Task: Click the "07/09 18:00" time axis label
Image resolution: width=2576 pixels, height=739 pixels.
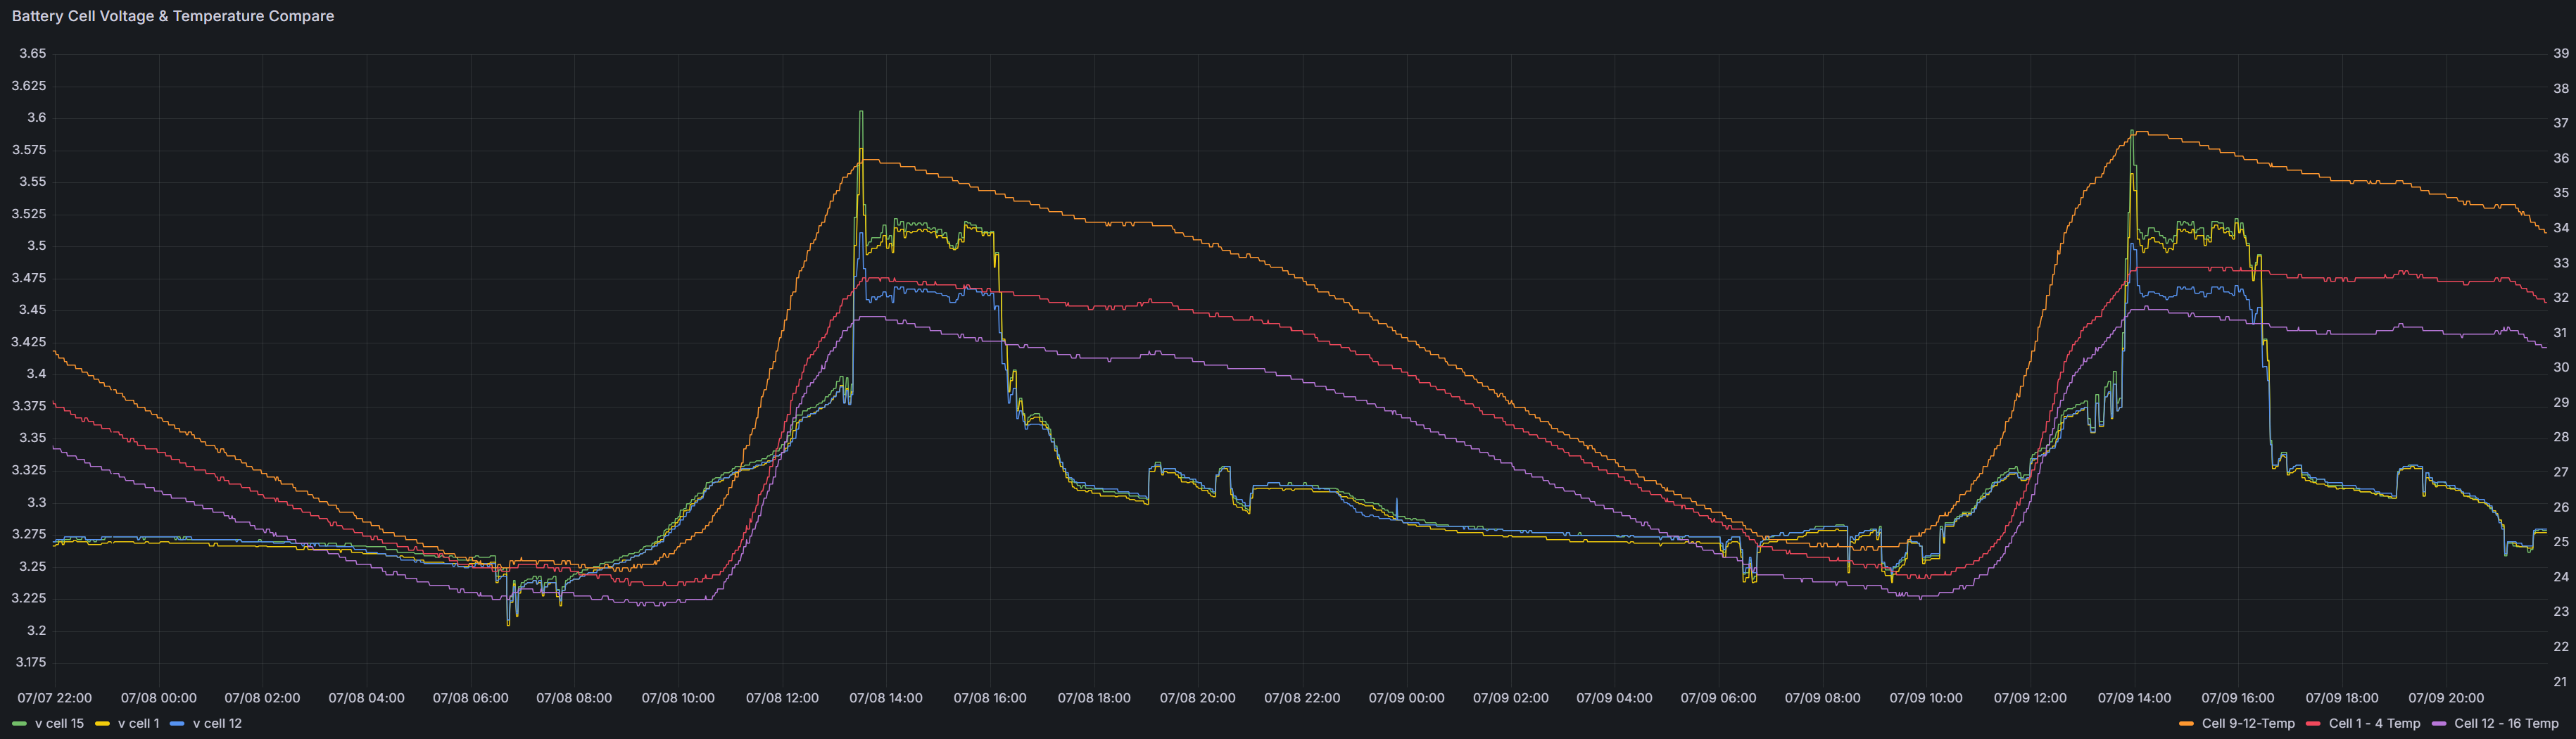Action: tap(2342, 698)
